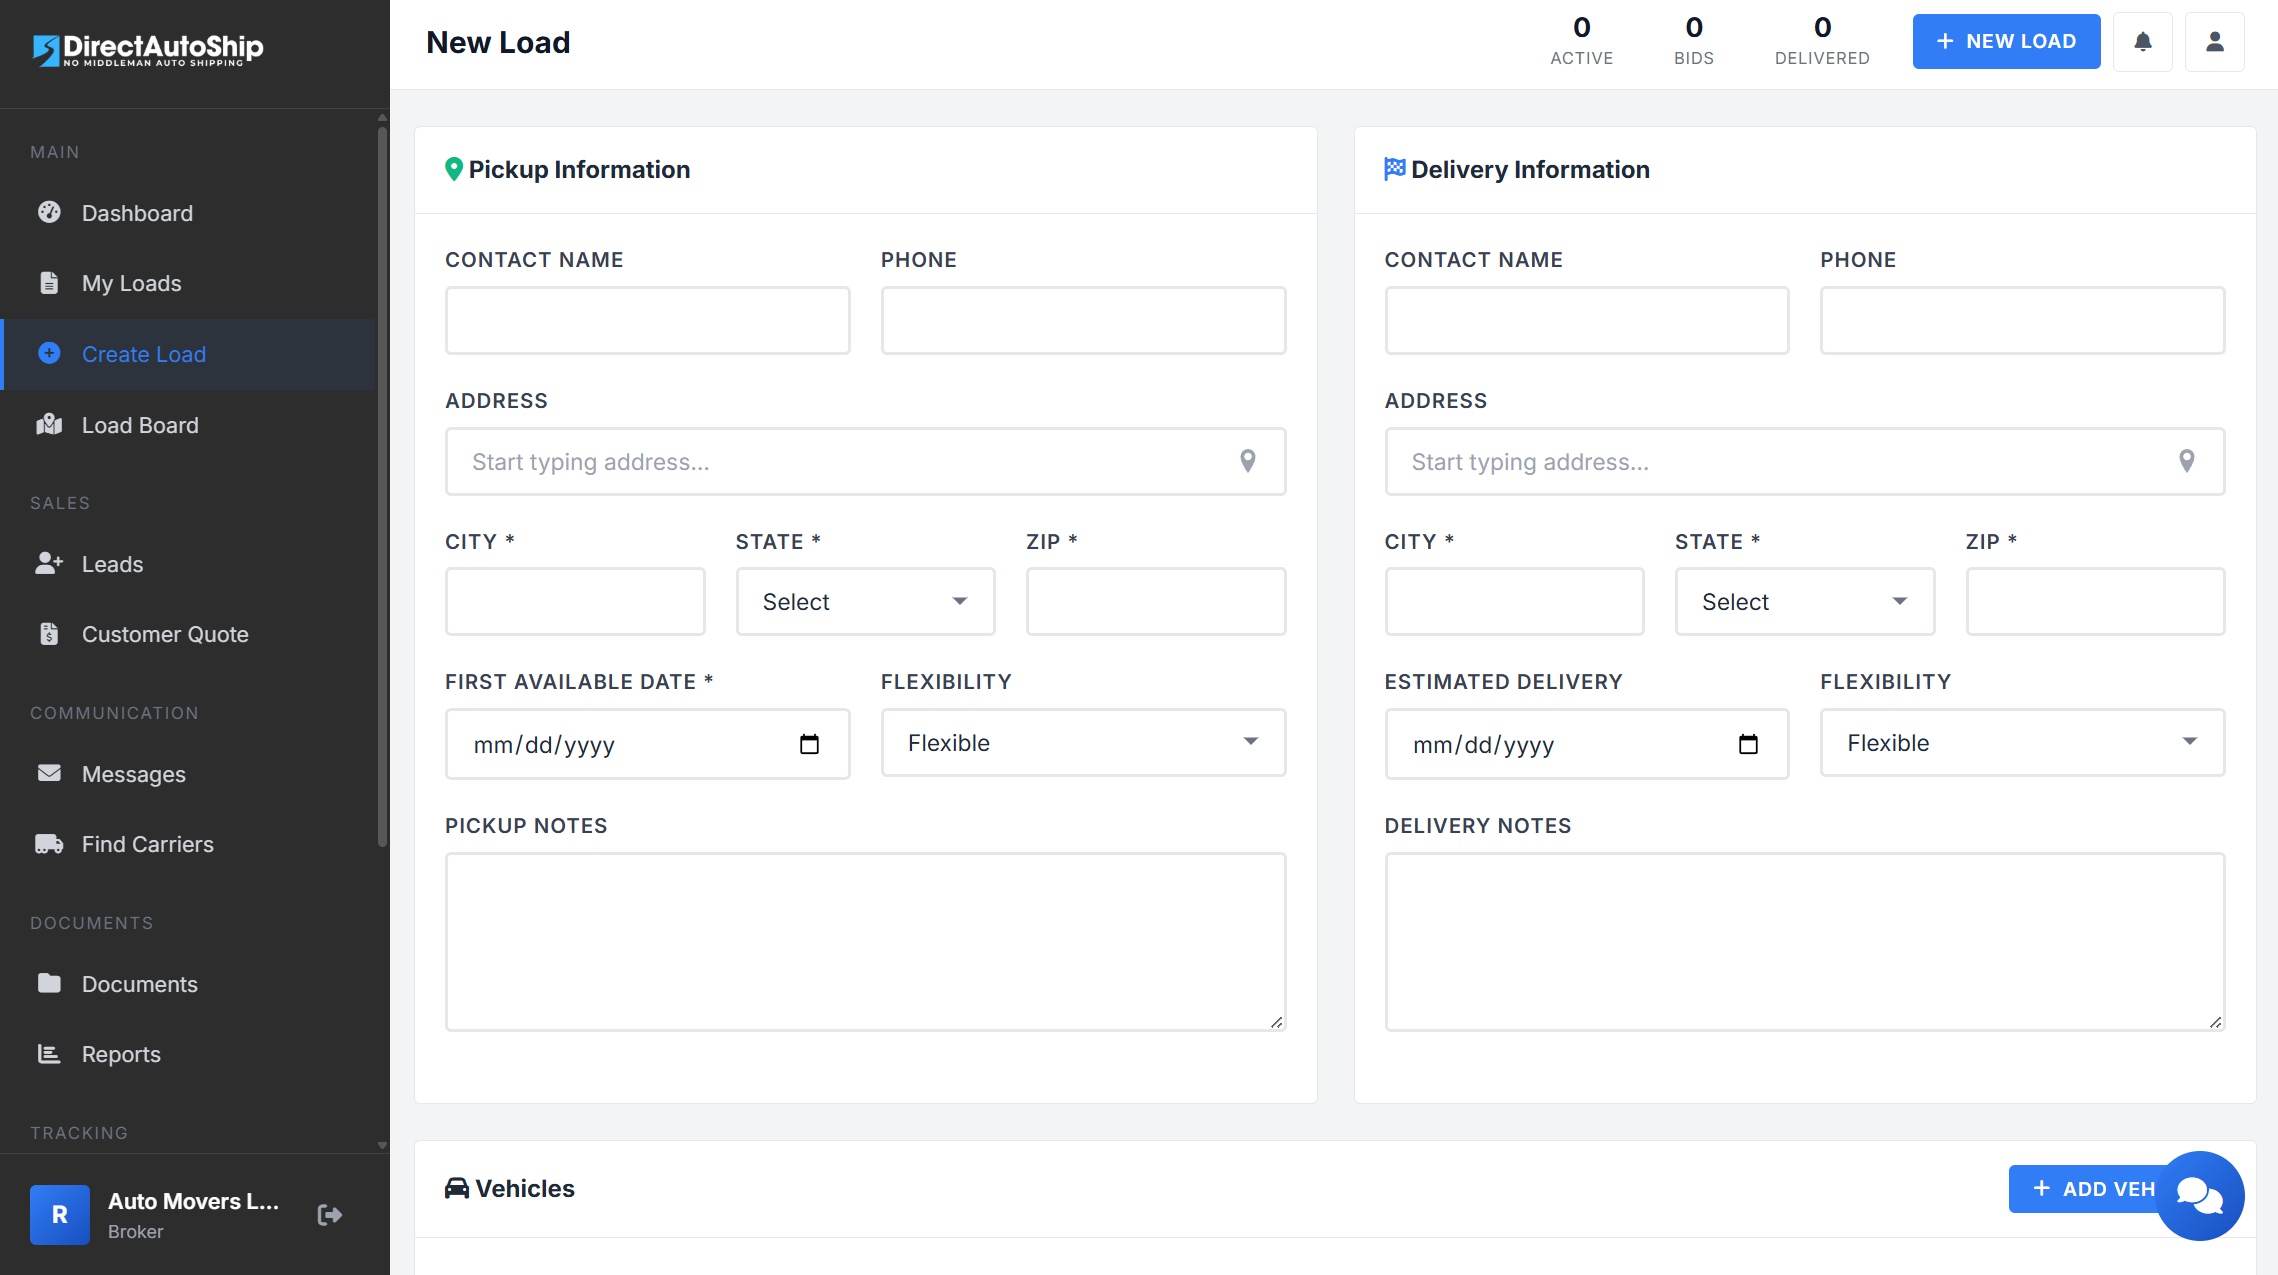Open Customer Quote in the sidebar

(x=190, y=634)
